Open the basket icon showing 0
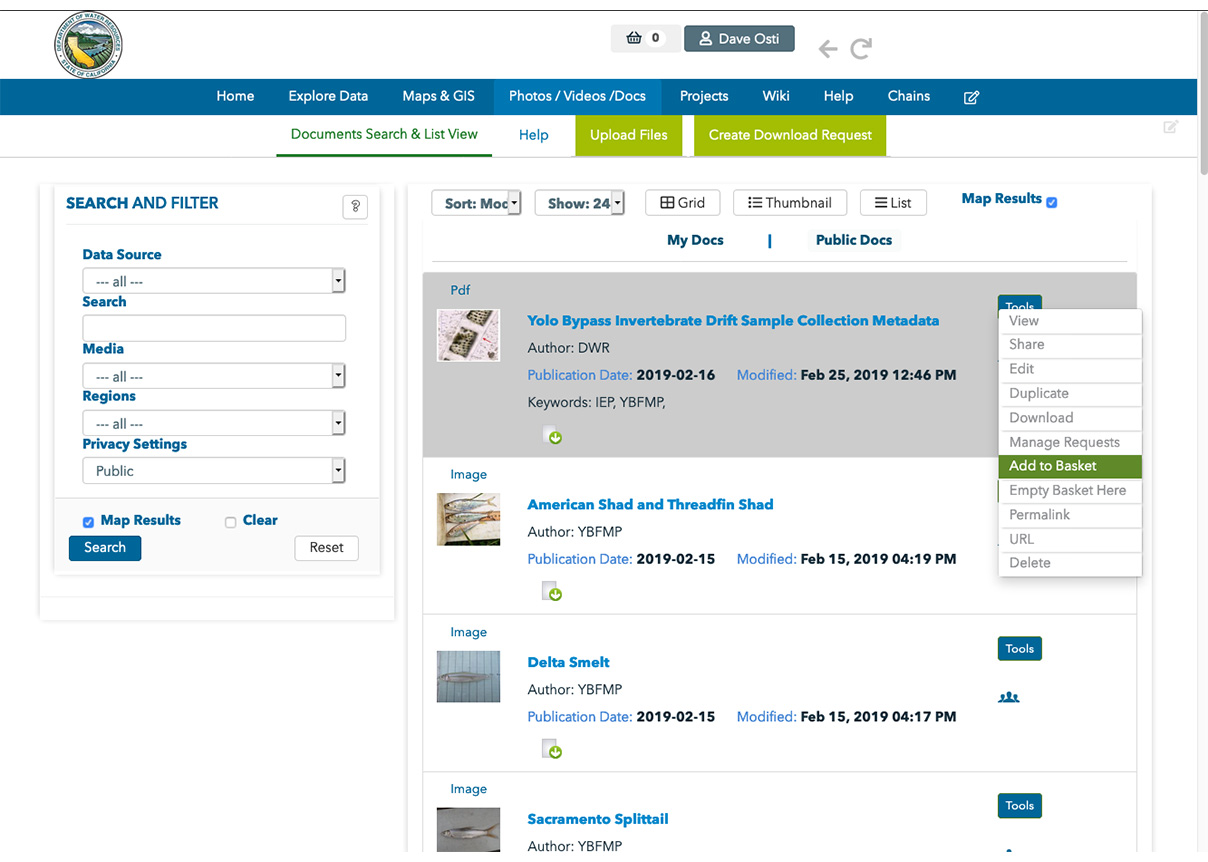Screen dimensions: 1208x862 (645, 38)
